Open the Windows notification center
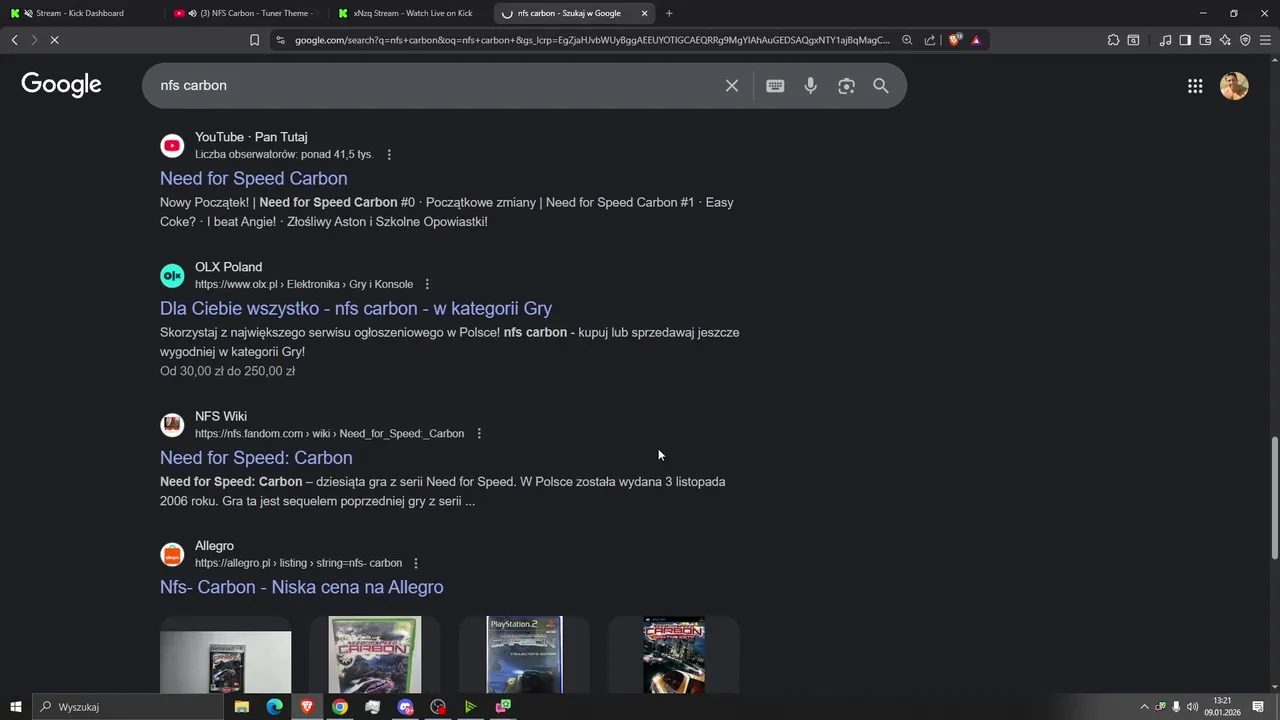 pyautogui.click(x=1259, y=707)
